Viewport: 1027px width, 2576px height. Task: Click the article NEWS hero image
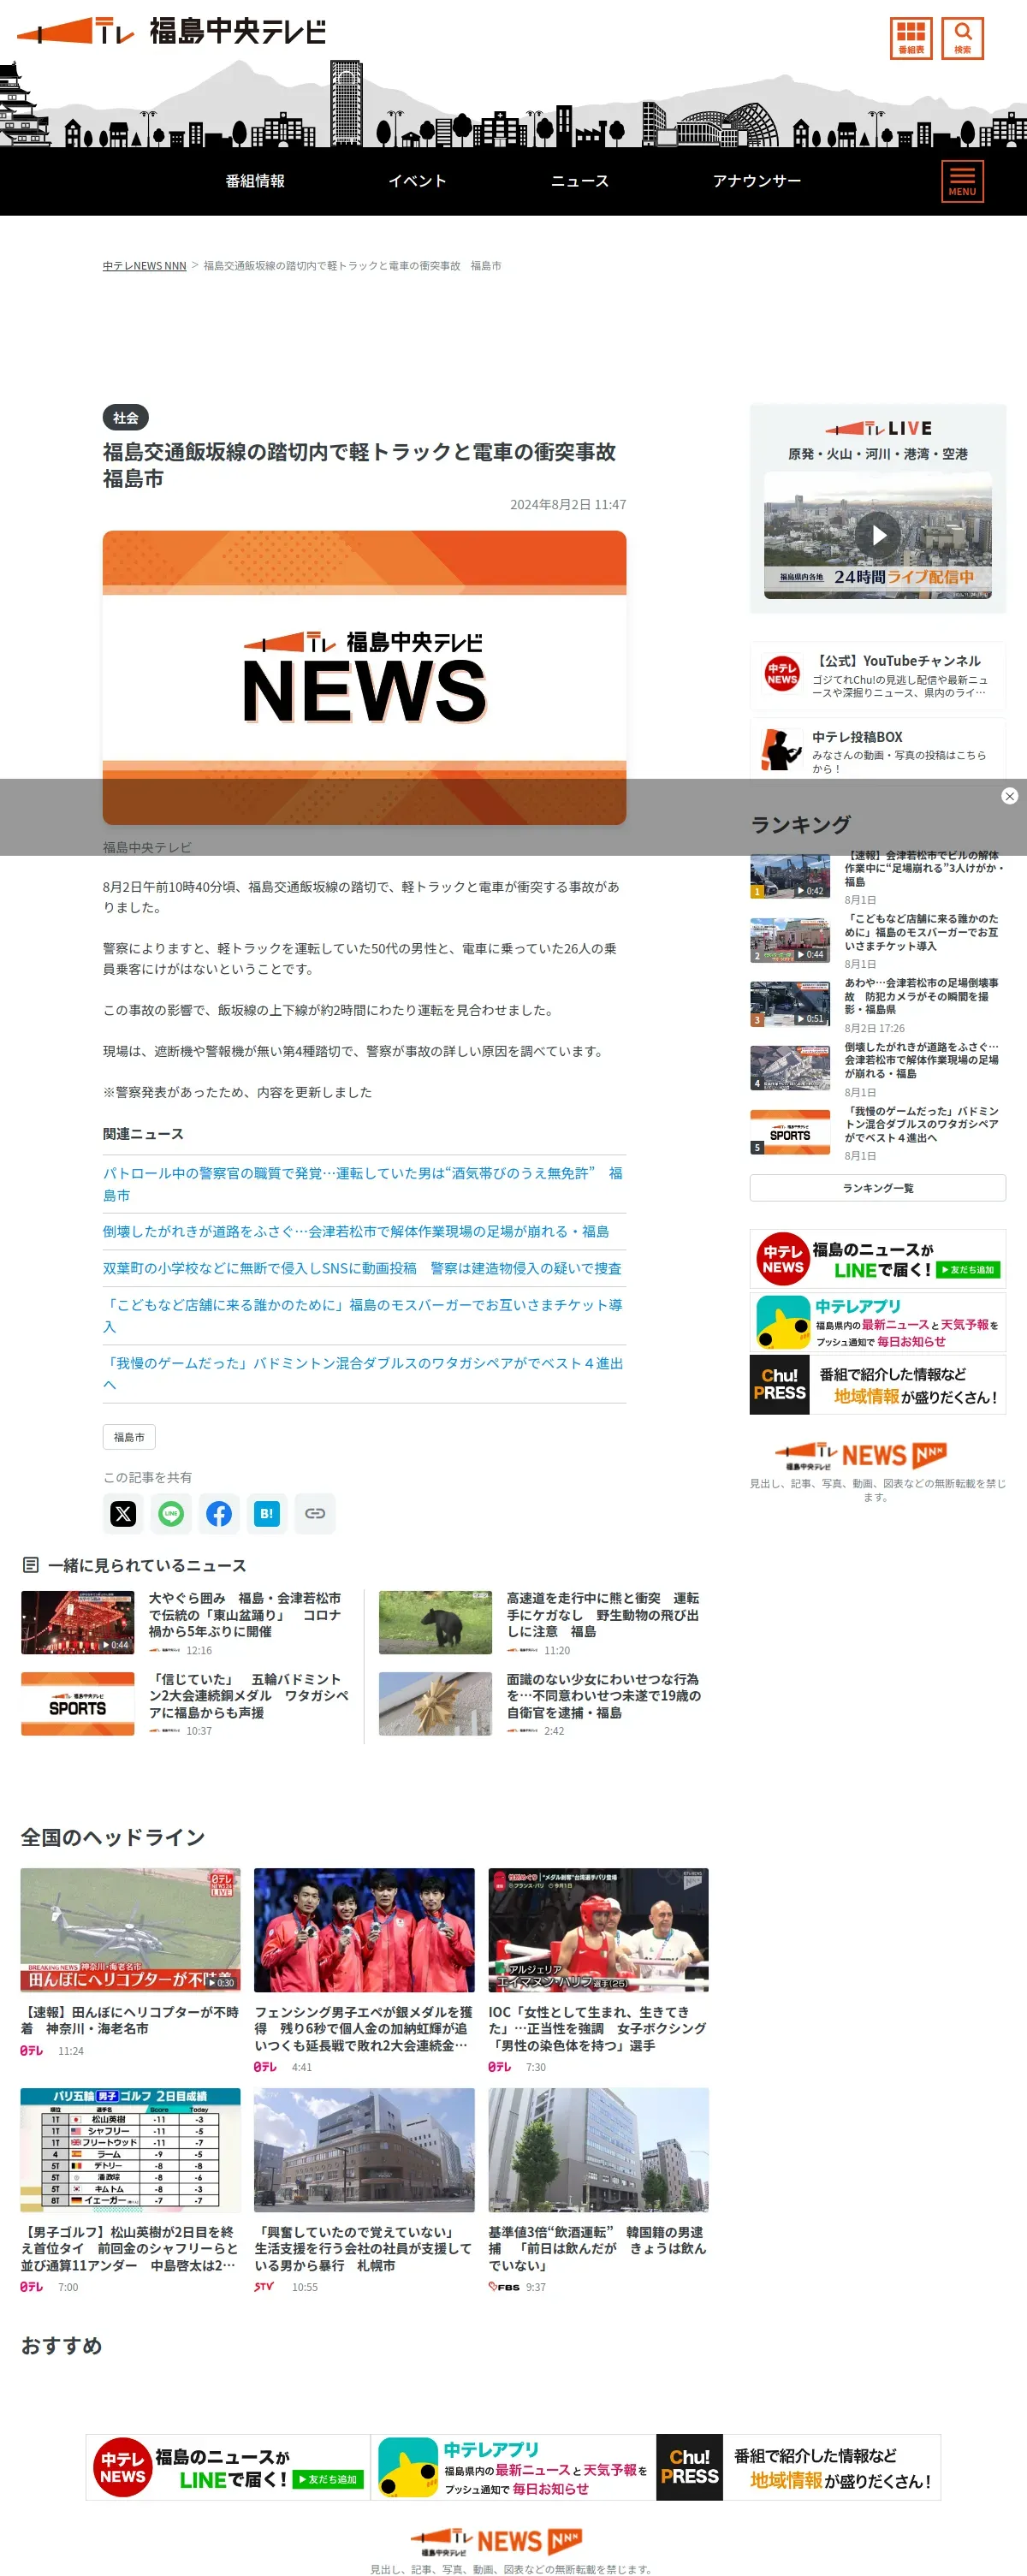(364, 678)
